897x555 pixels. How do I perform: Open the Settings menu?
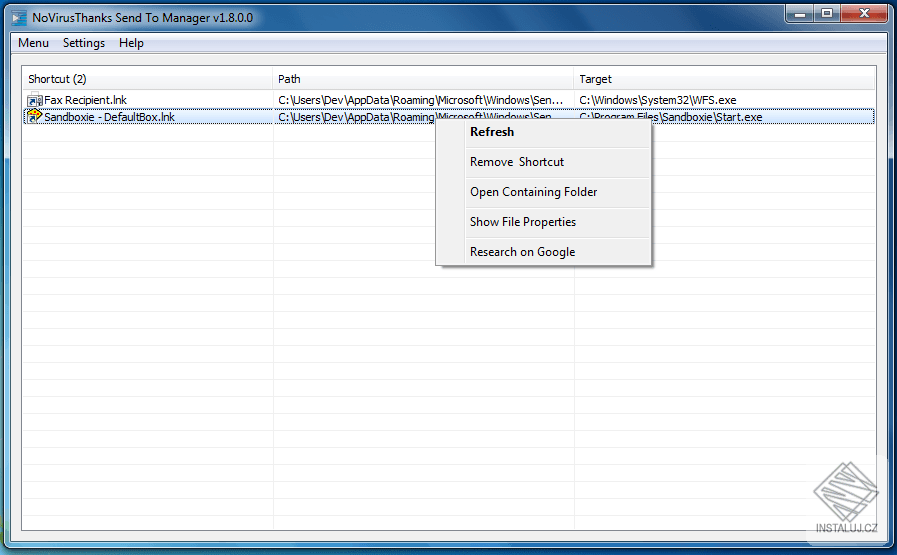tap(84, 43)
